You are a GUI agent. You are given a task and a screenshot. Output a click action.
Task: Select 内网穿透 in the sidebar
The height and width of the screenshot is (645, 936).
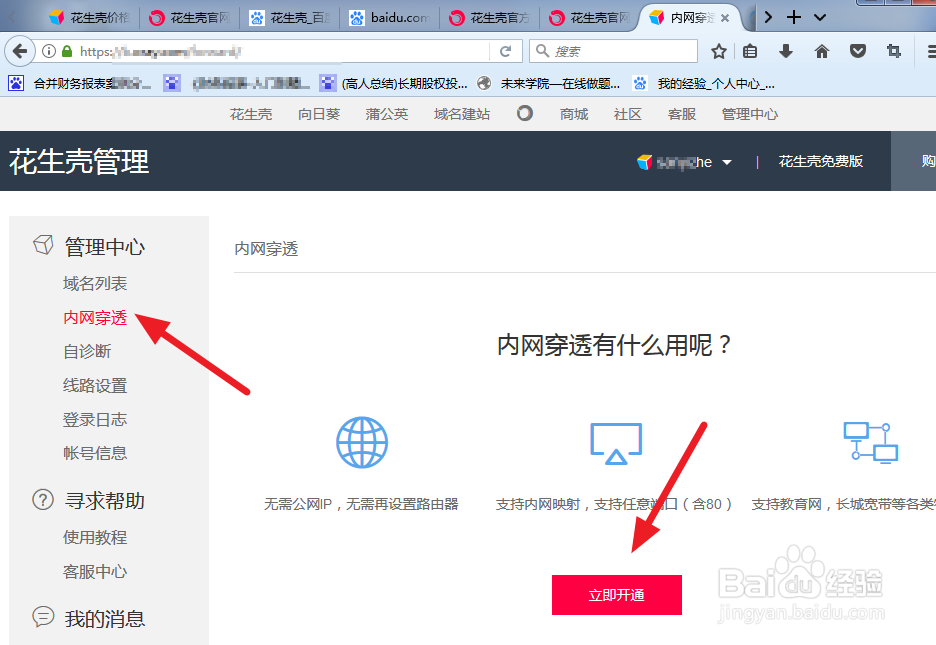95,317
